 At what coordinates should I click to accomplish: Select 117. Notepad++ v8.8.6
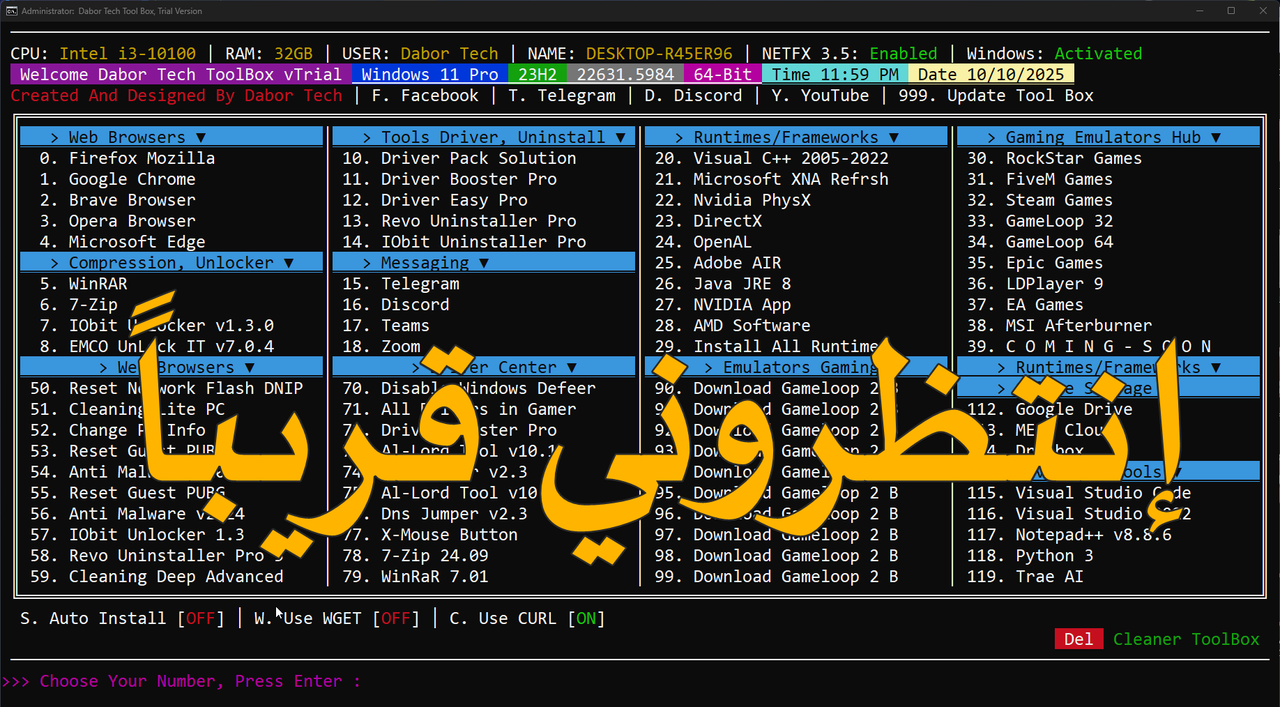tap(1069, 535)
